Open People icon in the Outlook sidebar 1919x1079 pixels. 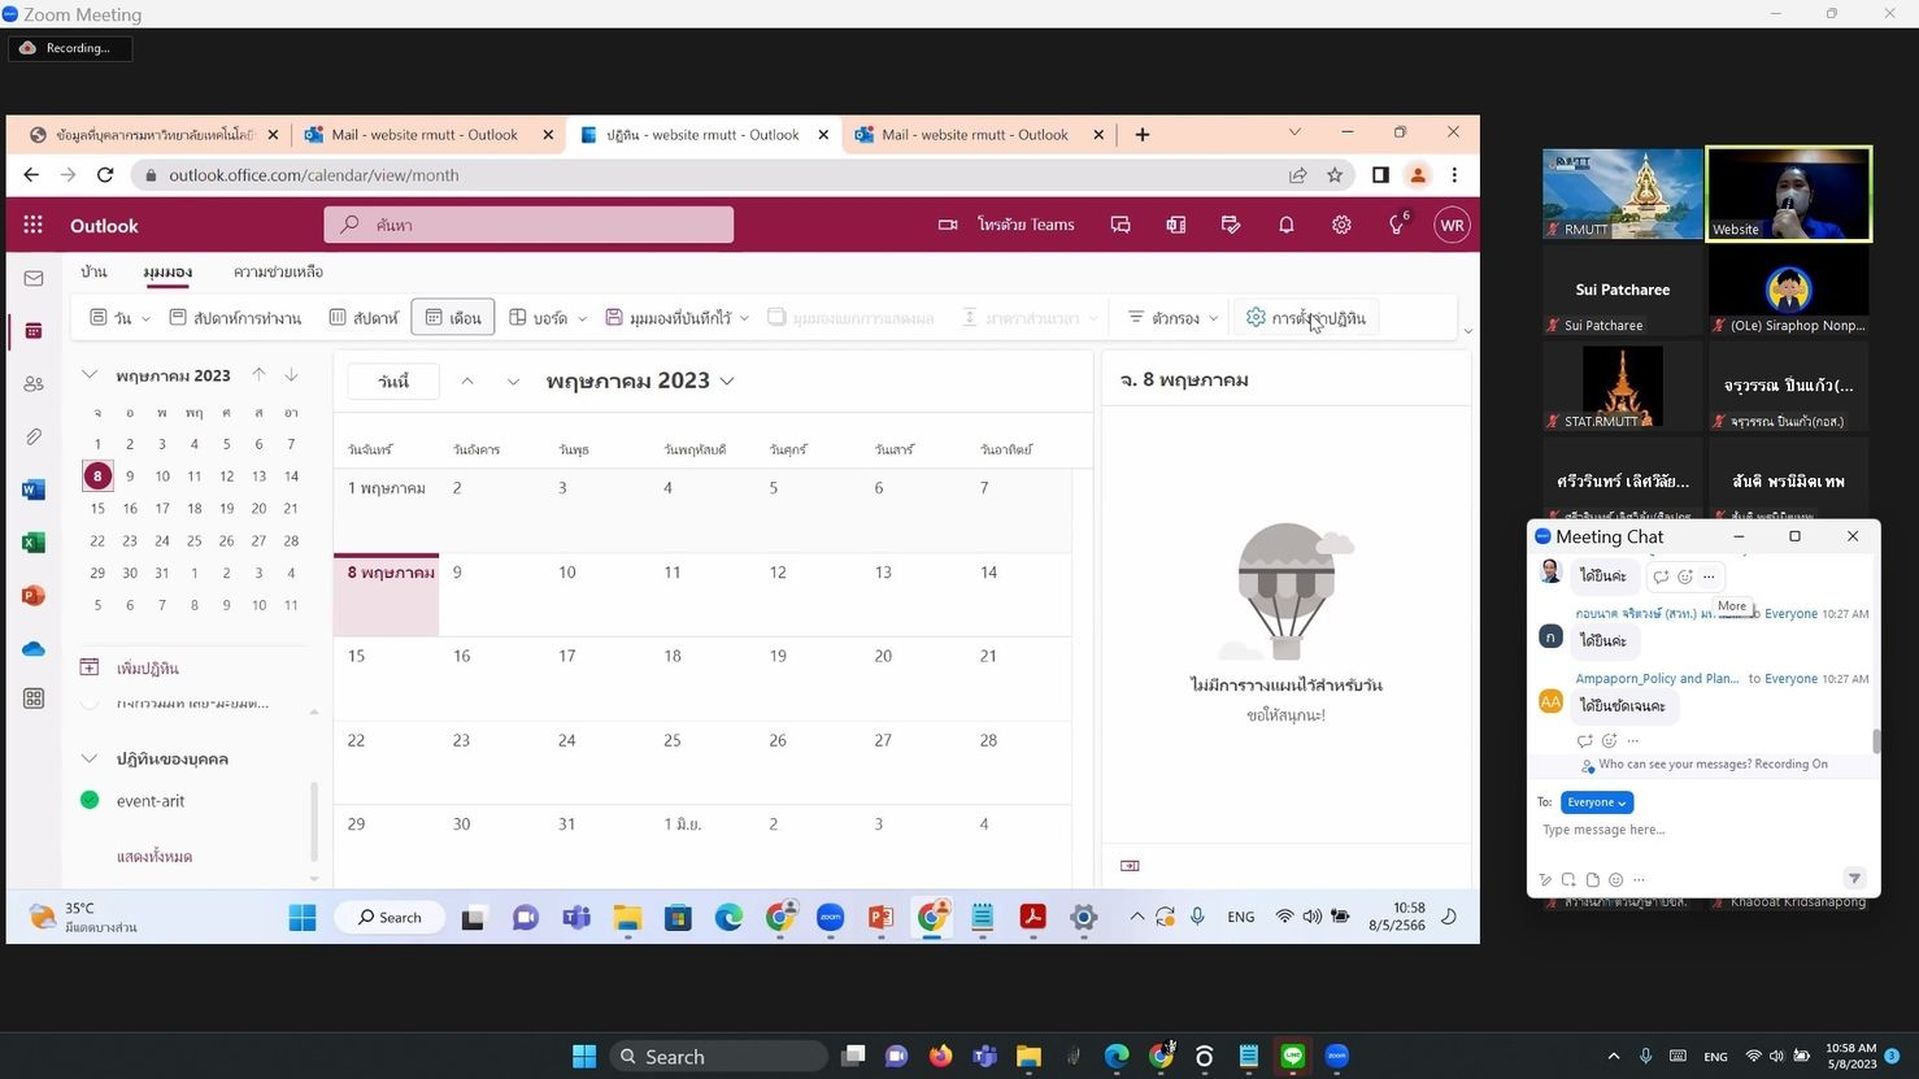pyautogui.click(x=33, y=384)
